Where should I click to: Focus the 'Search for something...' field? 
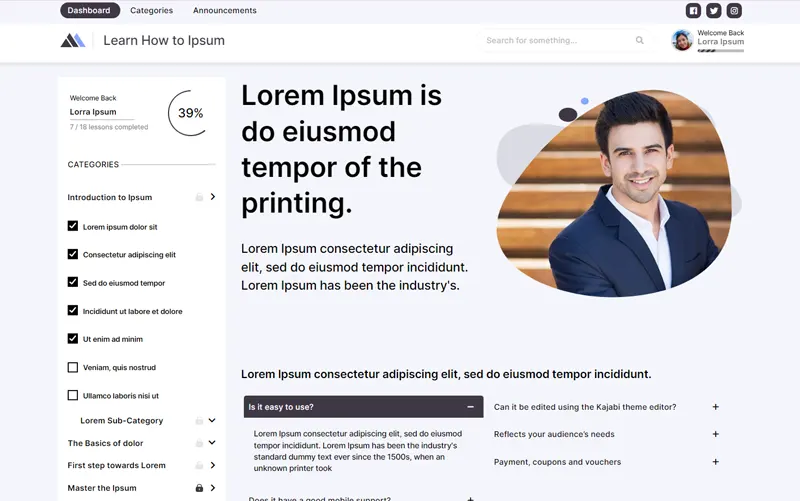(x=564, y=40)
